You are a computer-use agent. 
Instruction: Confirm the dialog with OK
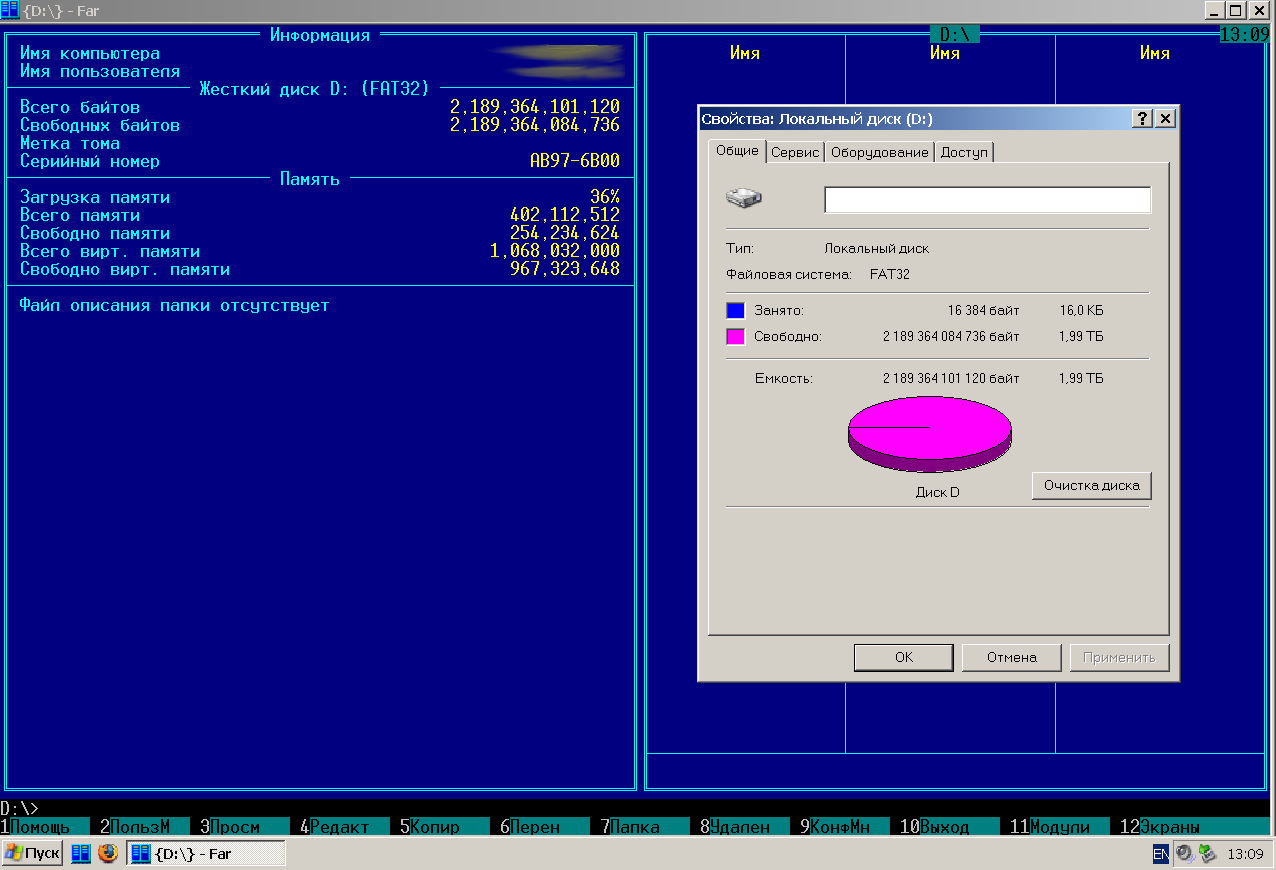pyautogui.click(x=903, y=657)
